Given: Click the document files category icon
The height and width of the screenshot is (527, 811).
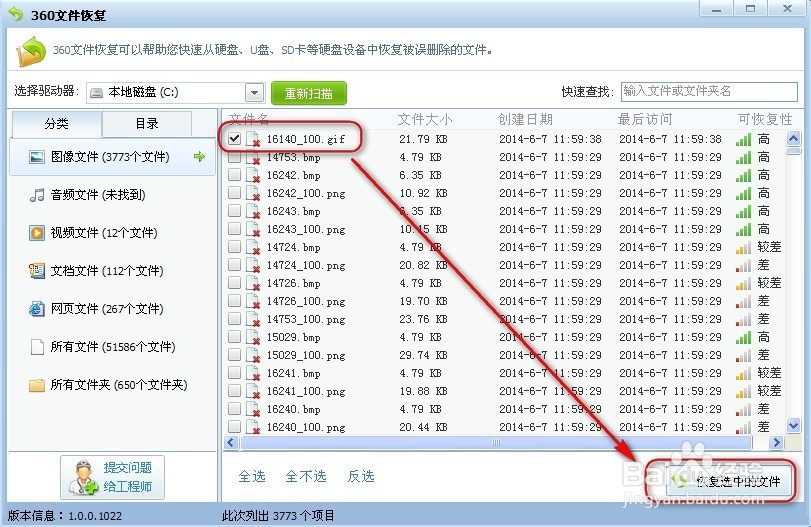Looking at the screenshot, I should (37, 270).
